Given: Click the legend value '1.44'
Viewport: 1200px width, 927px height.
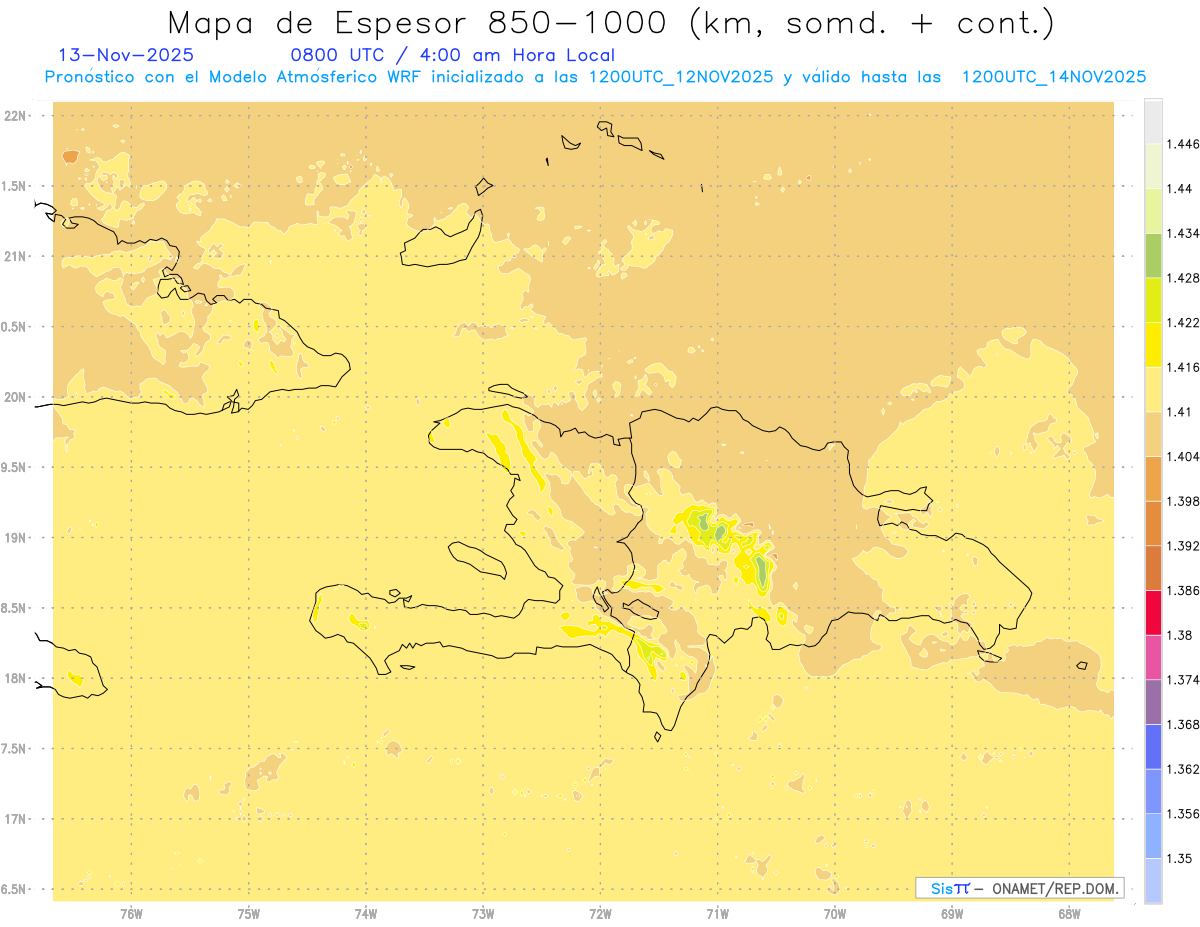Looking at the screenshot, I should 1180,188.
